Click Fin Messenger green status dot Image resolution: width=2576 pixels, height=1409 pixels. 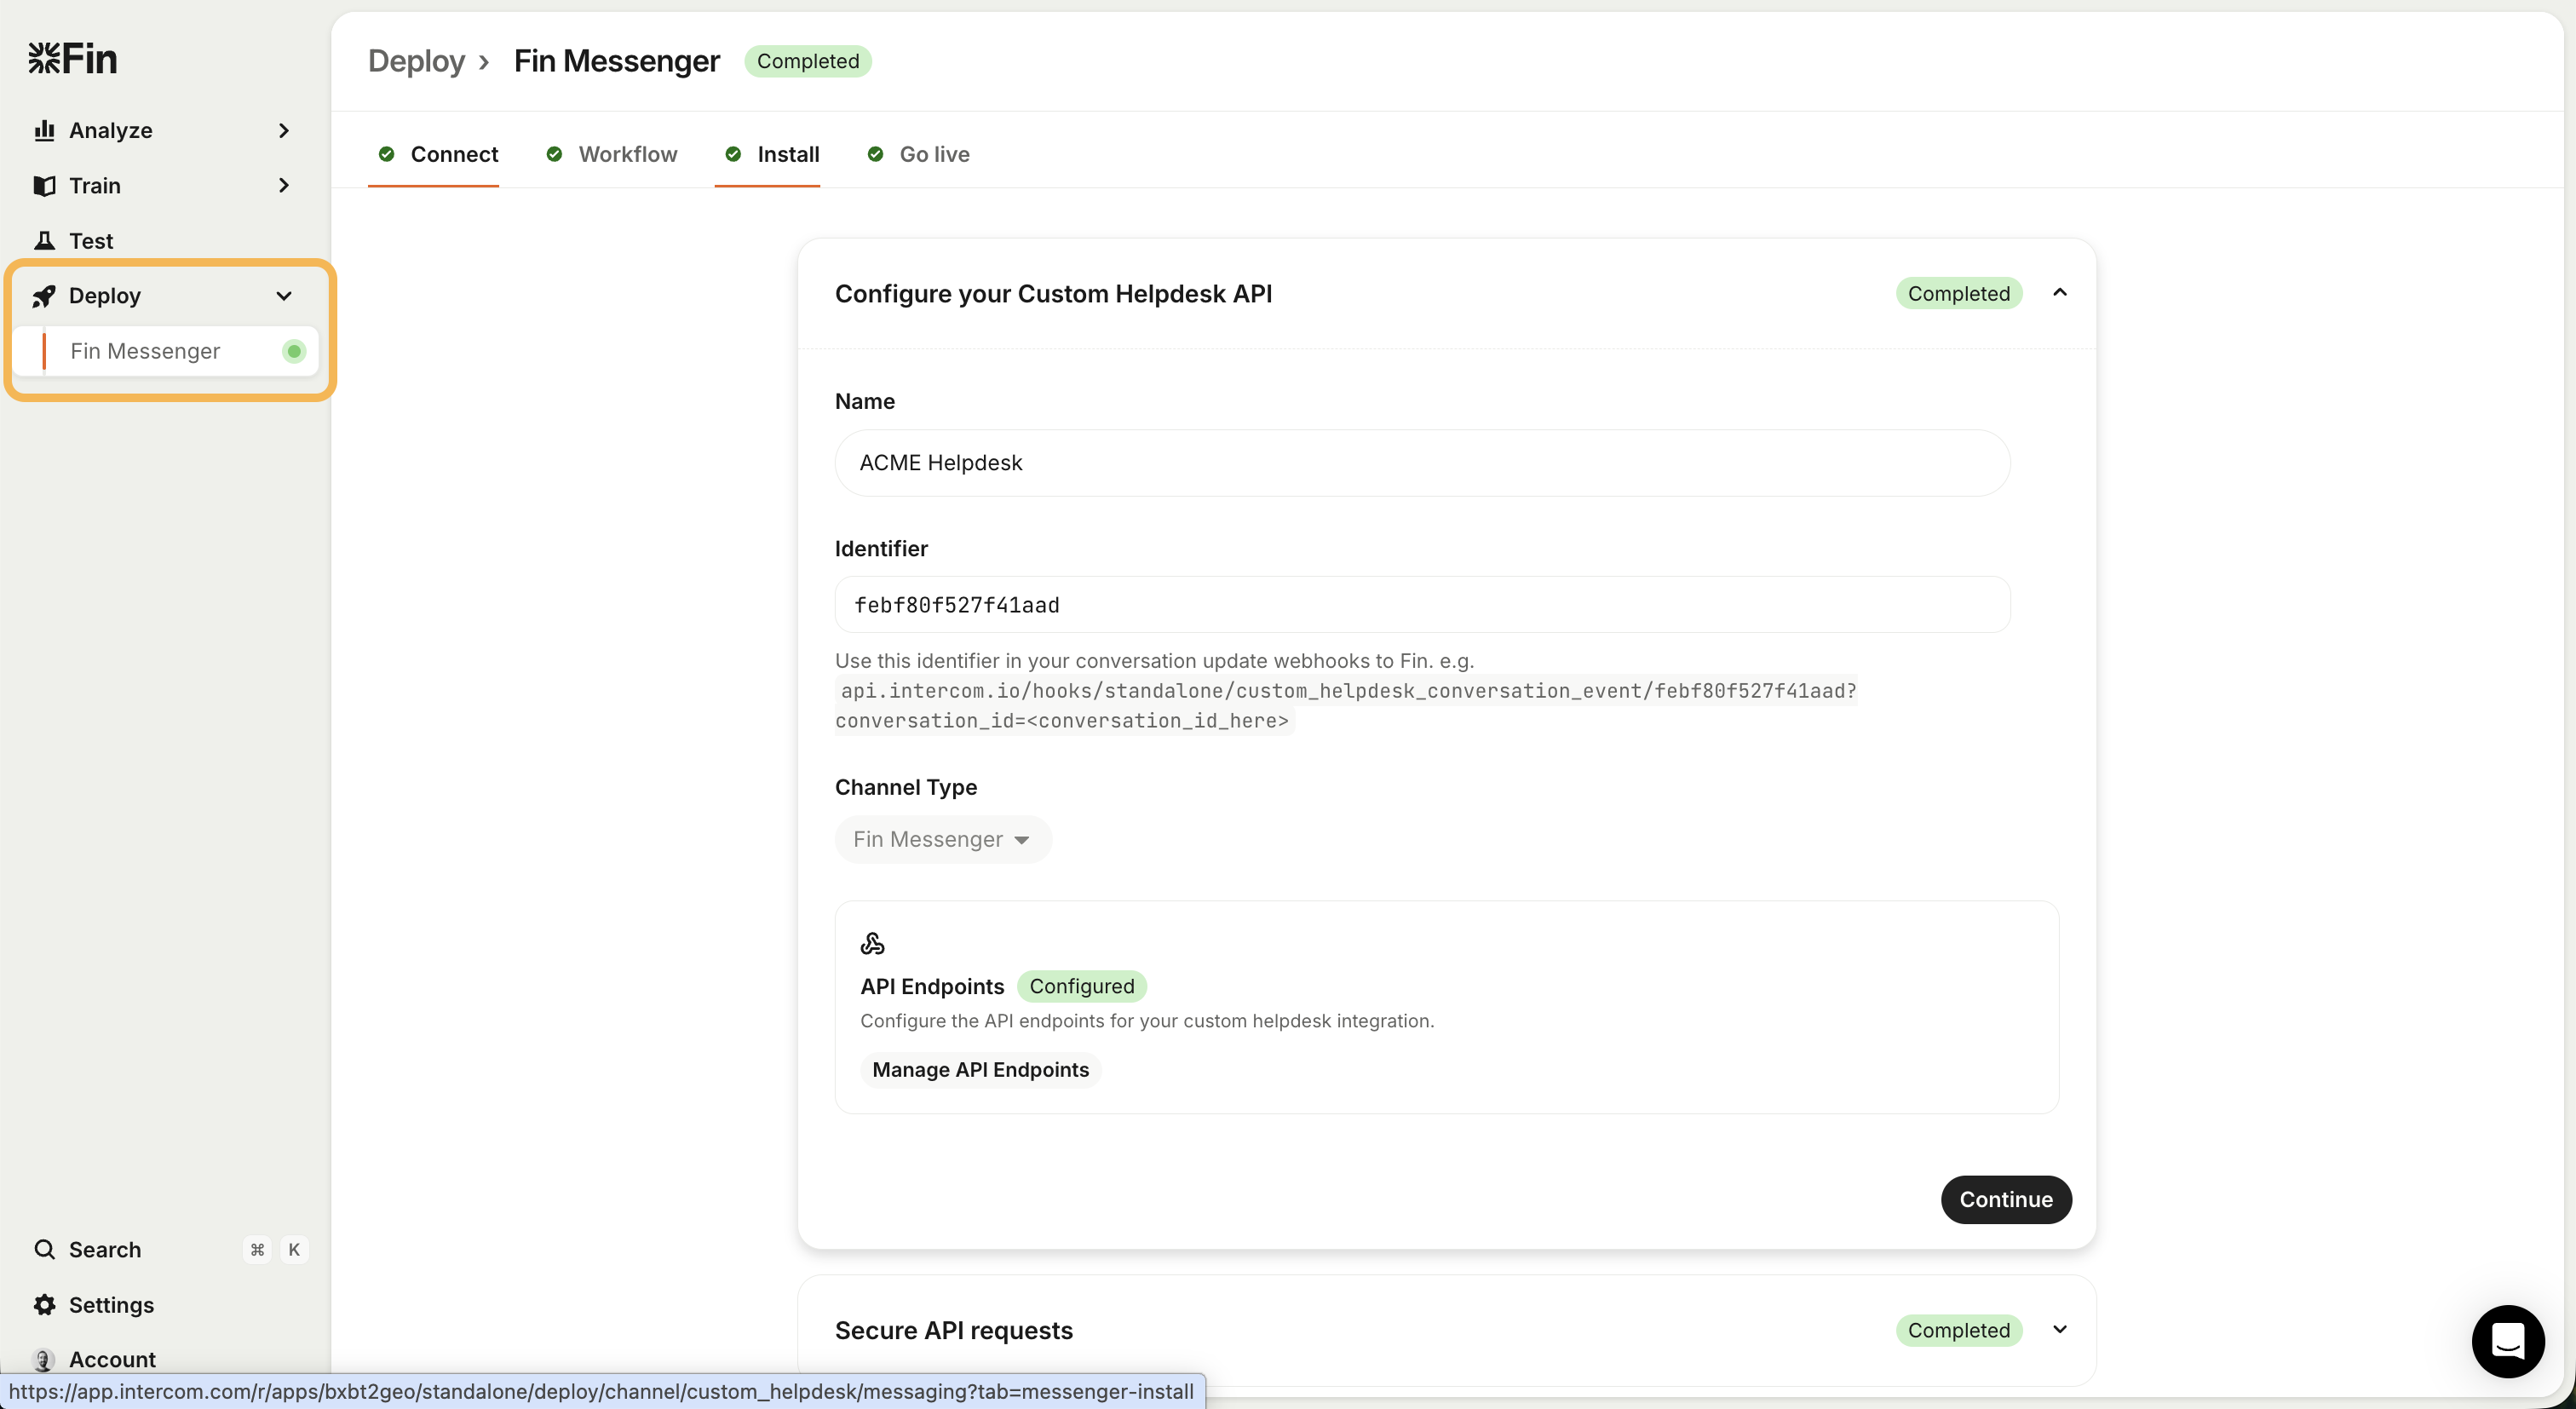click(294, 351)
